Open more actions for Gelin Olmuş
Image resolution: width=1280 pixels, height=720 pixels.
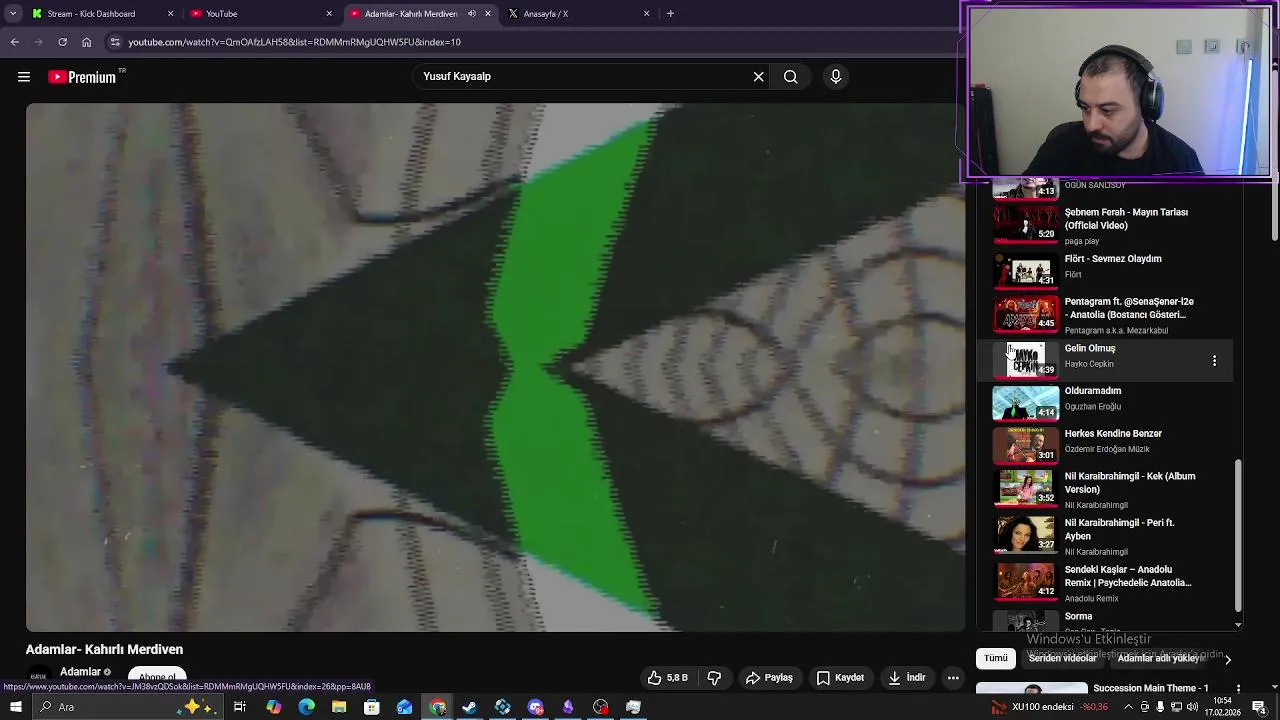1214,361
